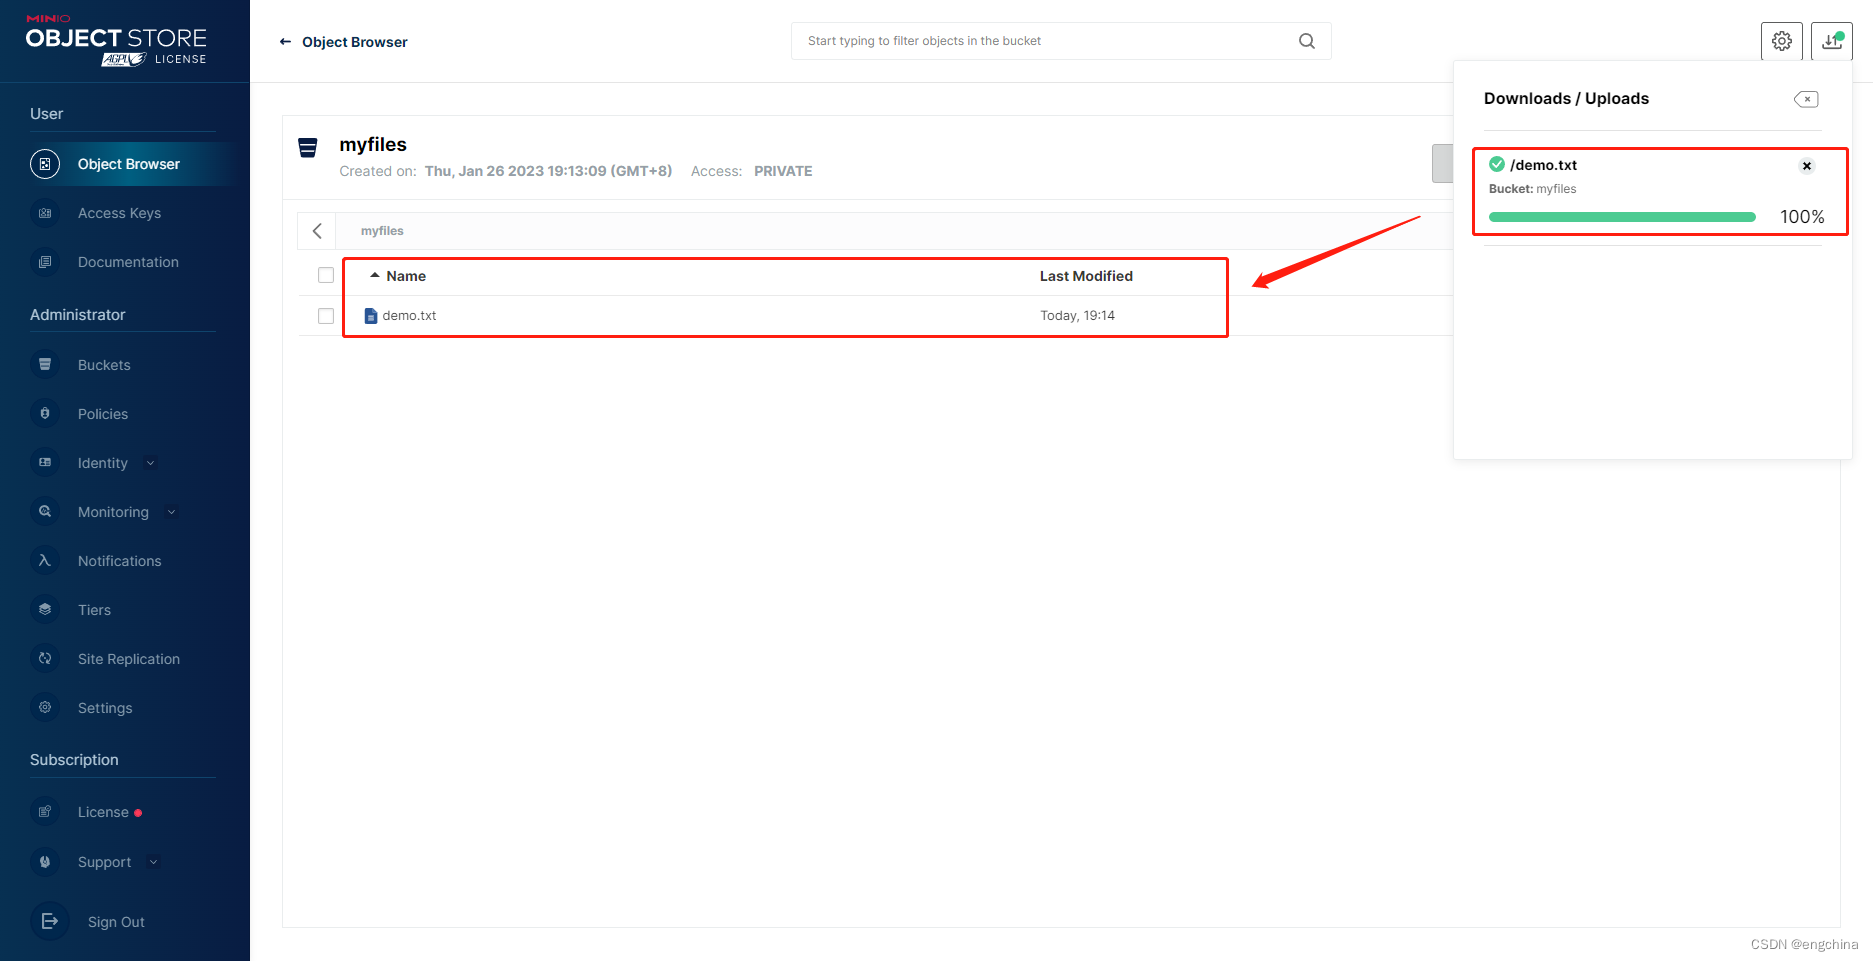Open Settings menu item
The width and height of the screenshot is (1873, 961).
[x=105, y=708]
